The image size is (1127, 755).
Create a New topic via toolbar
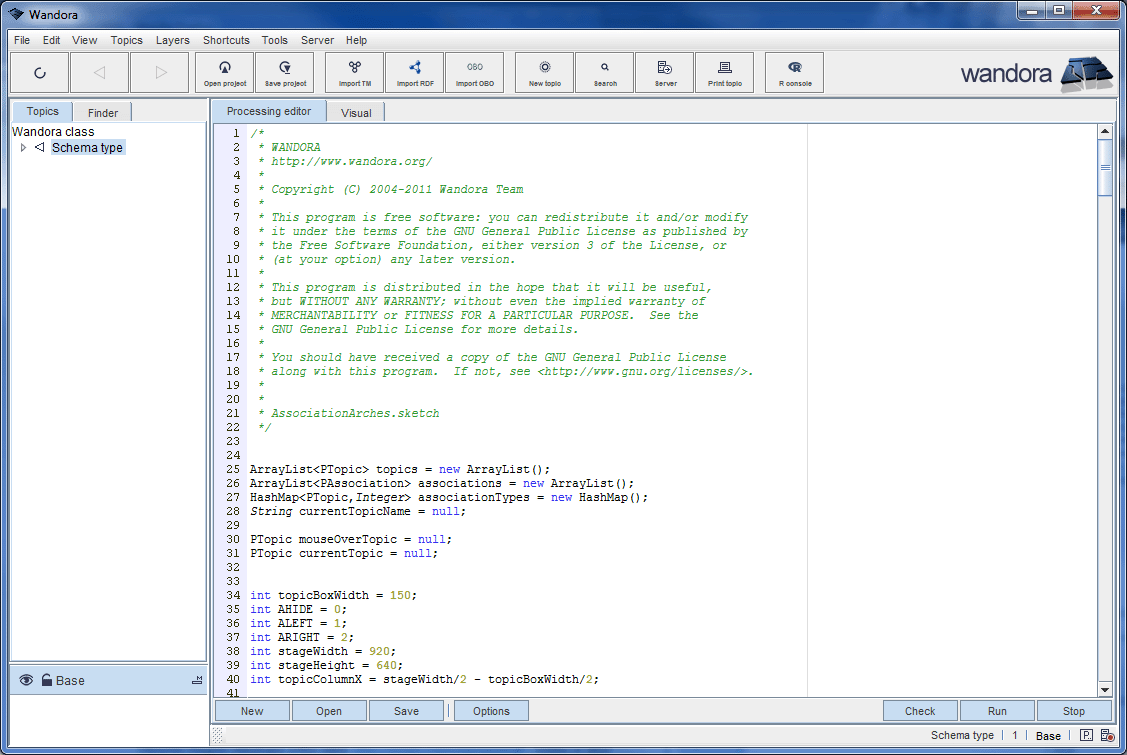pos(543,72)
